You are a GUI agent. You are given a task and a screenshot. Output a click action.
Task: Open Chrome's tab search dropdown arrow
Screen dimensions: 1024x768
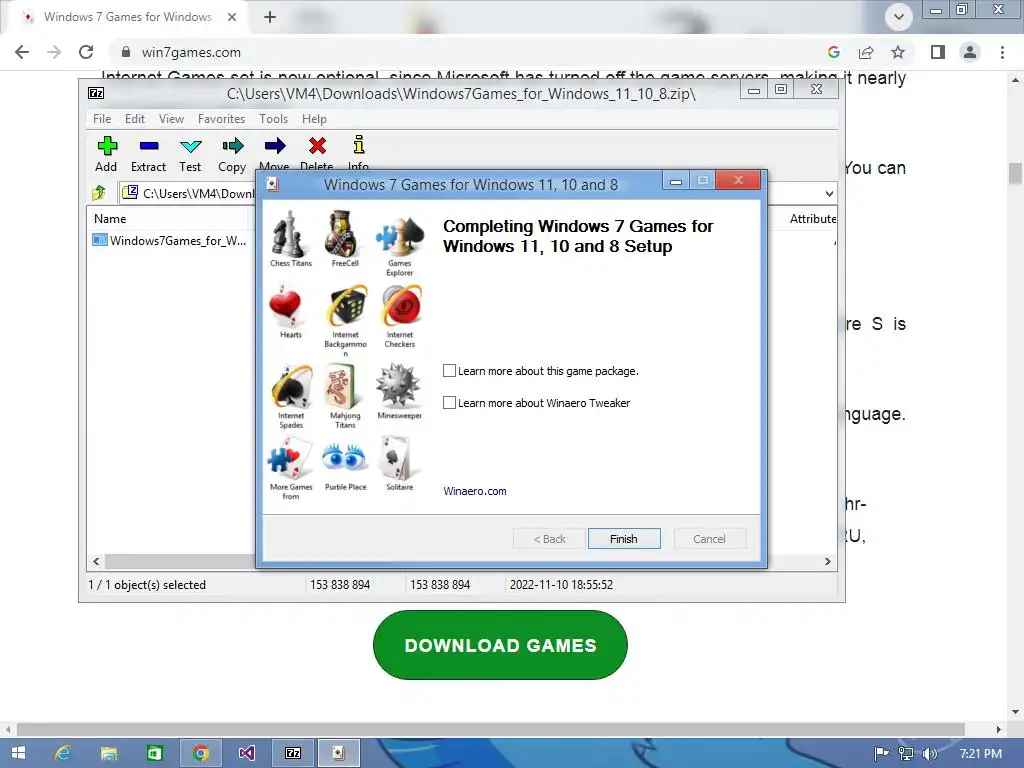click(x=899, y=17)
